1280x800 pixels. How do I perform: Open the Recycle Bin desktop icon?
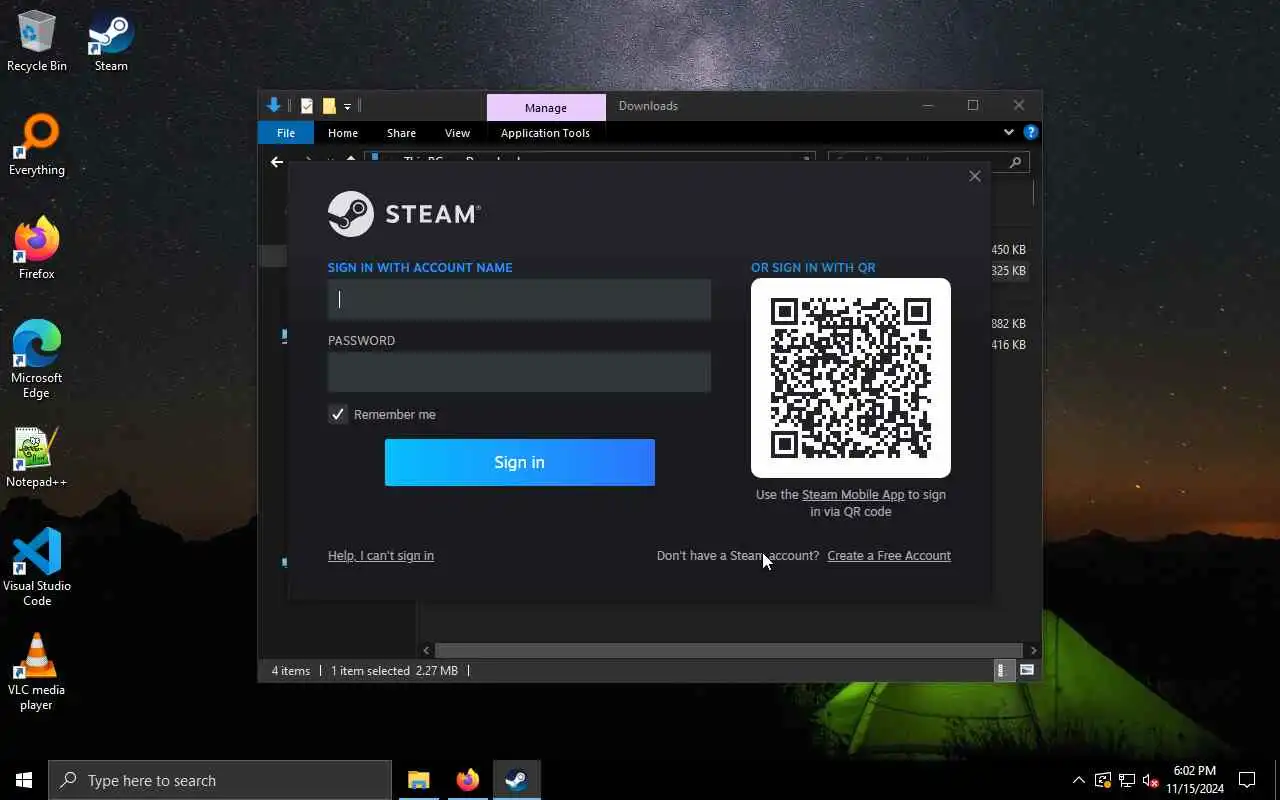point(37,42)
